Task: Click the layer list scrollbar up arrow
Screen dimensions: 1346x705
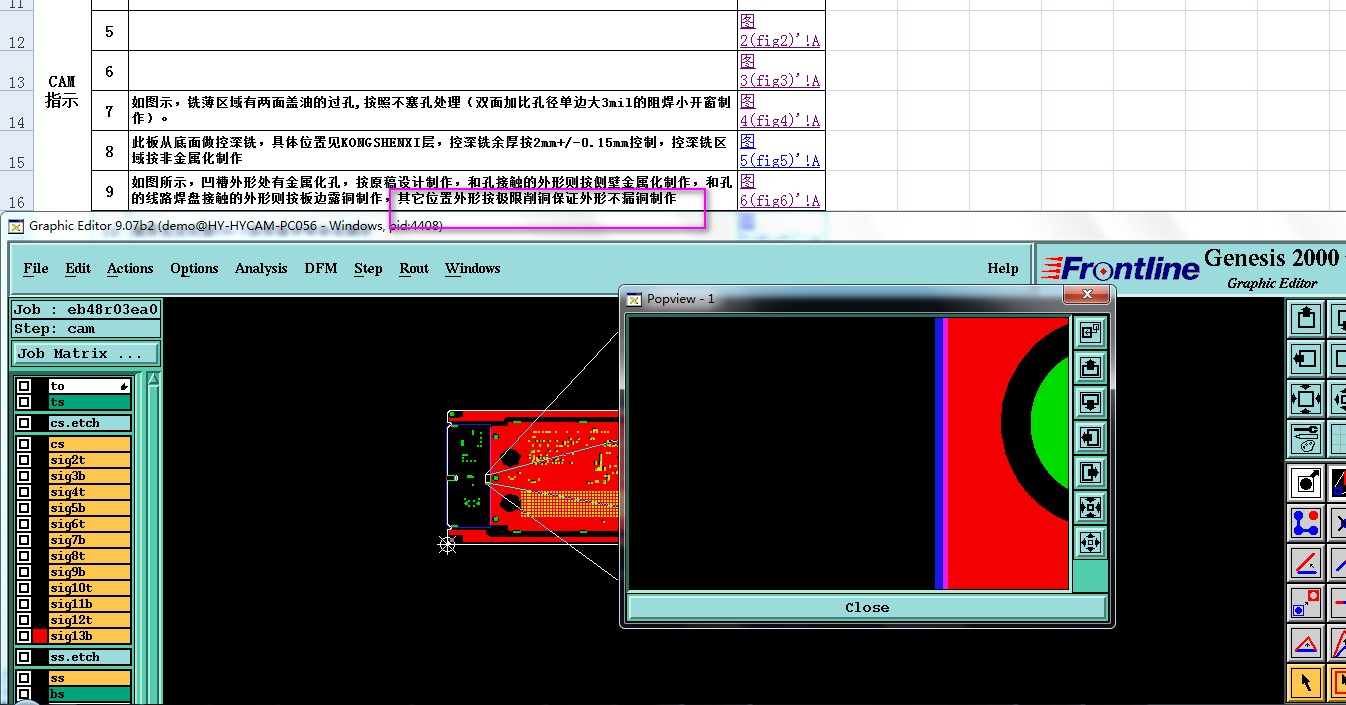Action: [153, 379]
